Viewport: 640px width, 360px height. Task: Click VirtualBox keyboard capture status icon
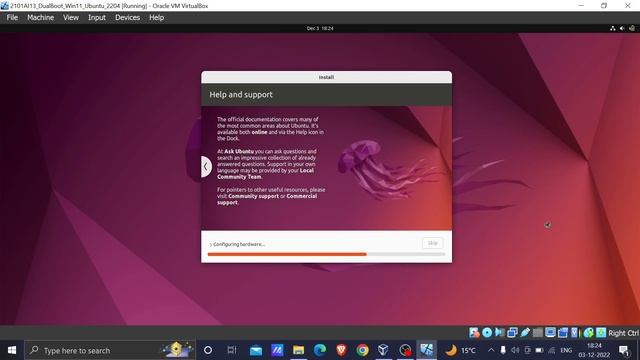601,333
